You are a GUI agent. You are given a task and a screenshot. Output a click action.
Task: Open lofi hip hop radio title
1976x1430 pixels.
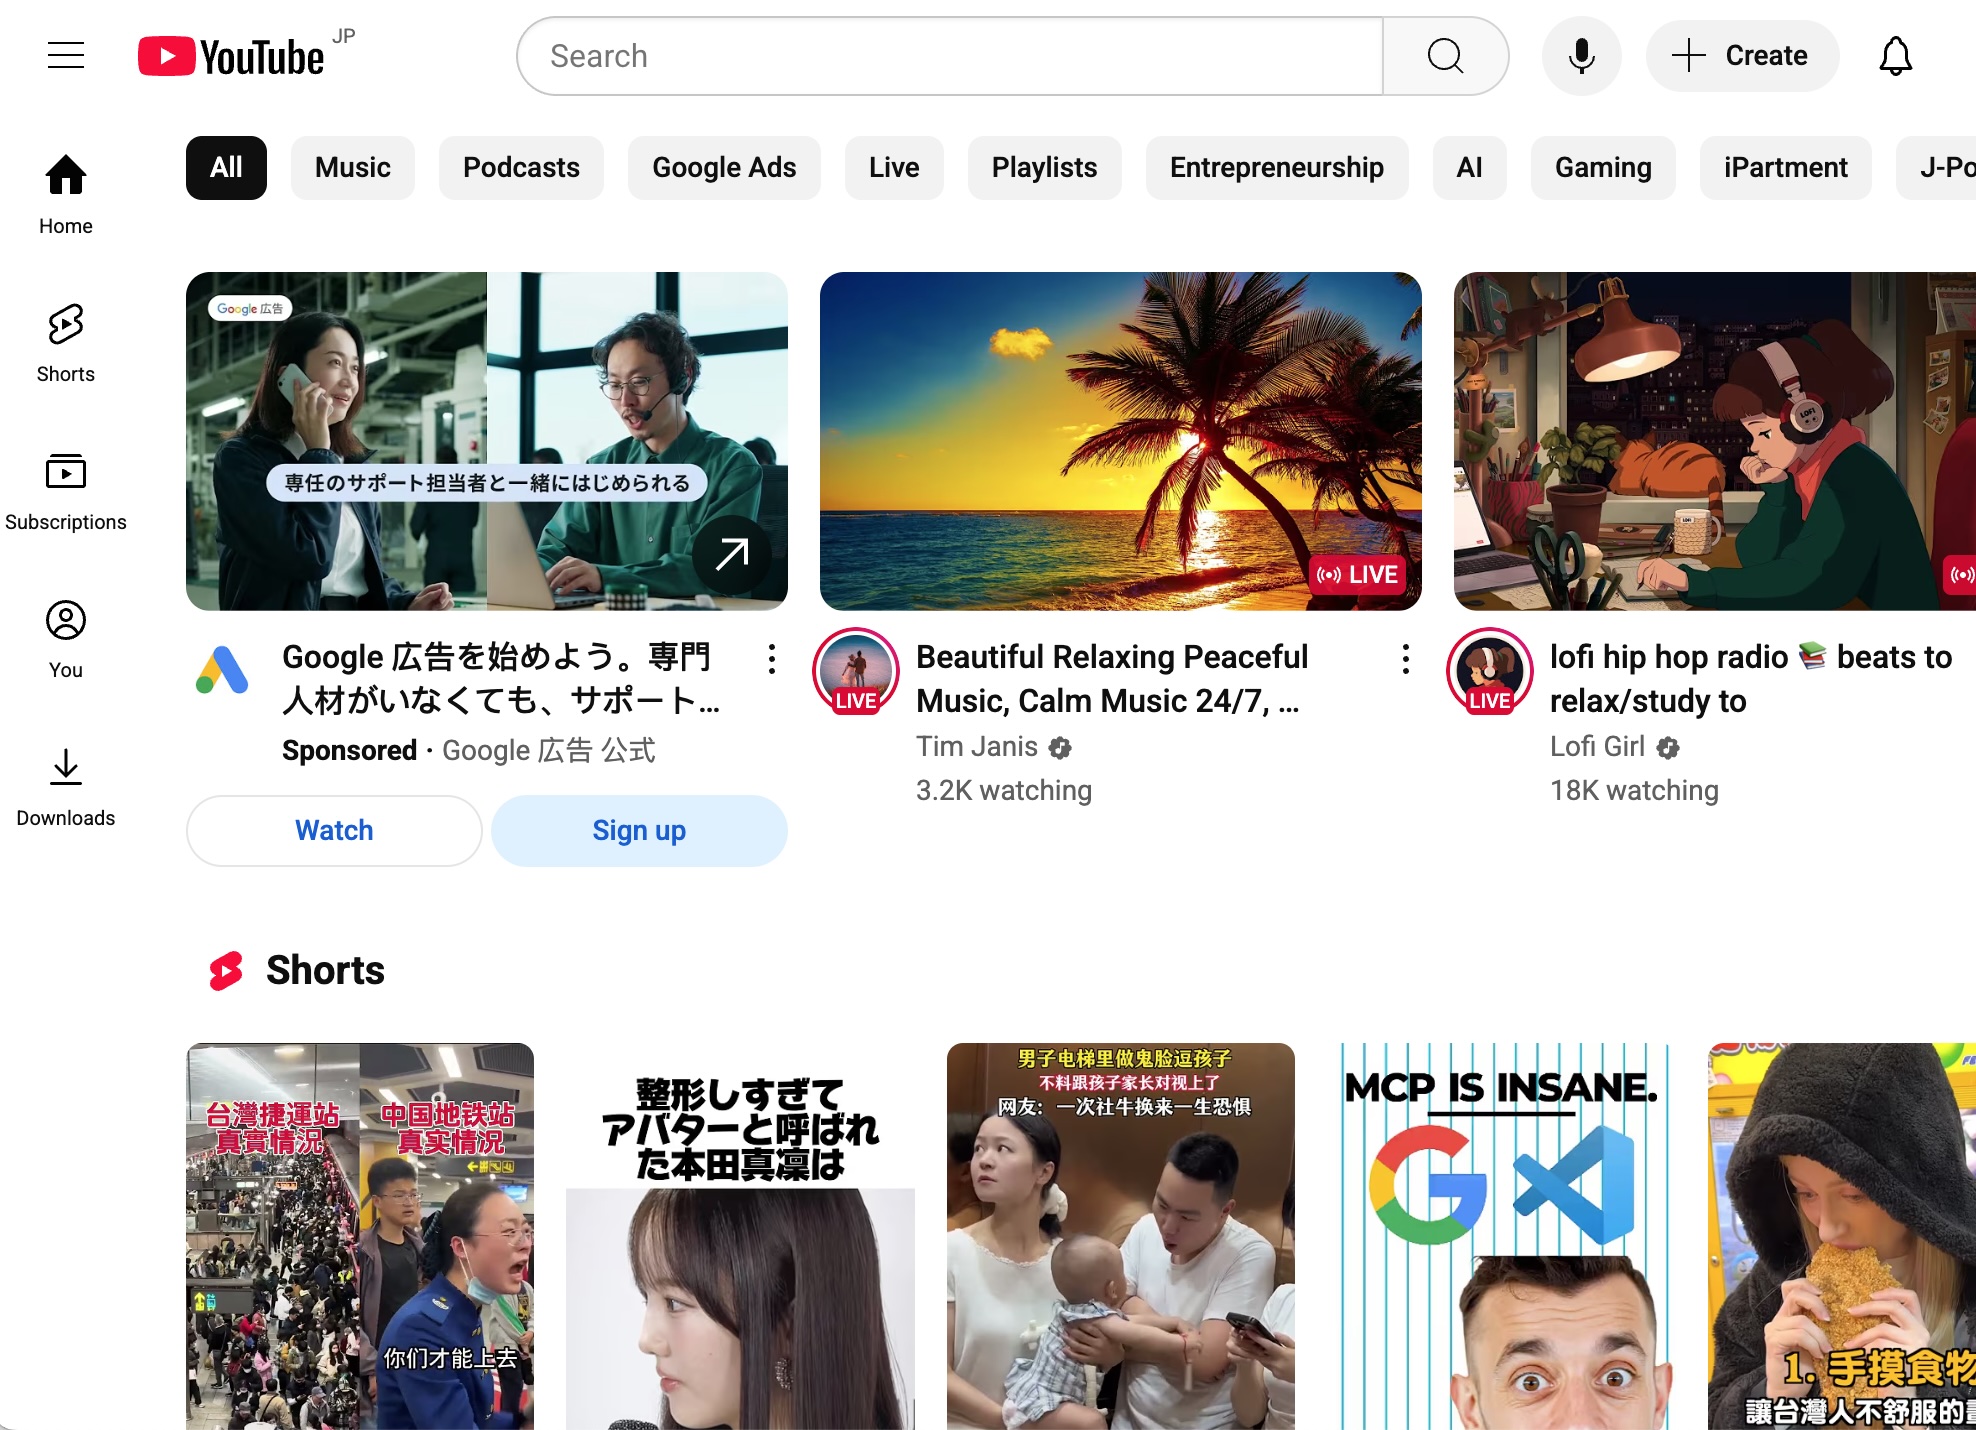click(1751, 679)
